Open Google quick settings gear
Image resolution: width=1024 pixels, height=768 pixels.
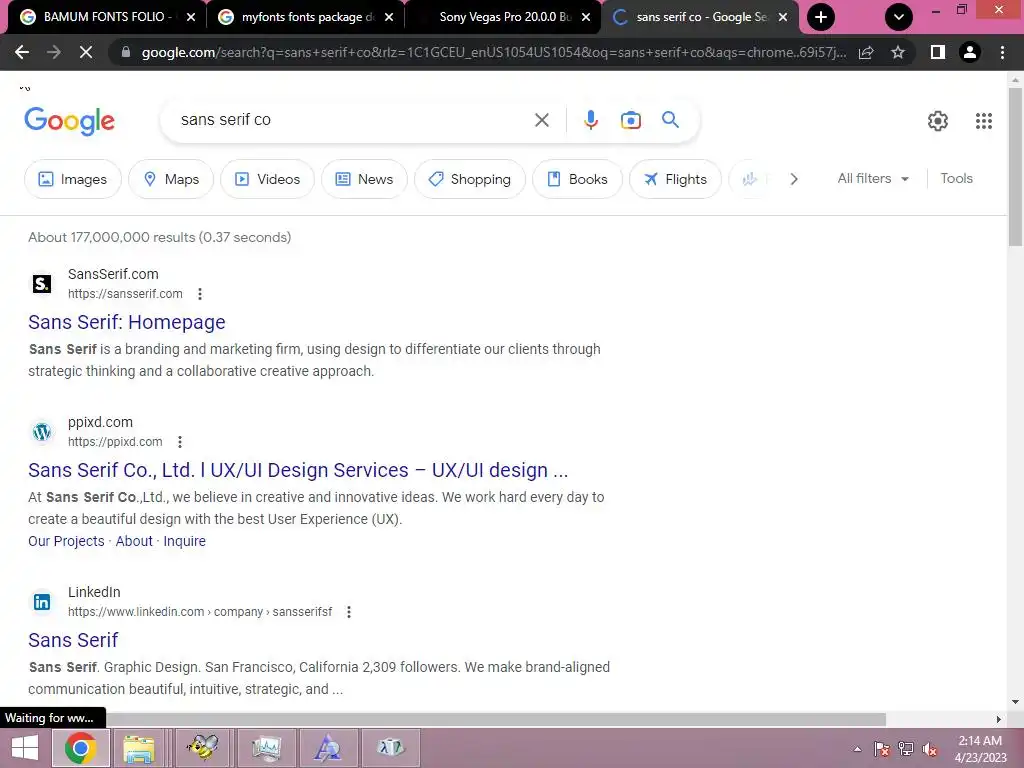938,121
